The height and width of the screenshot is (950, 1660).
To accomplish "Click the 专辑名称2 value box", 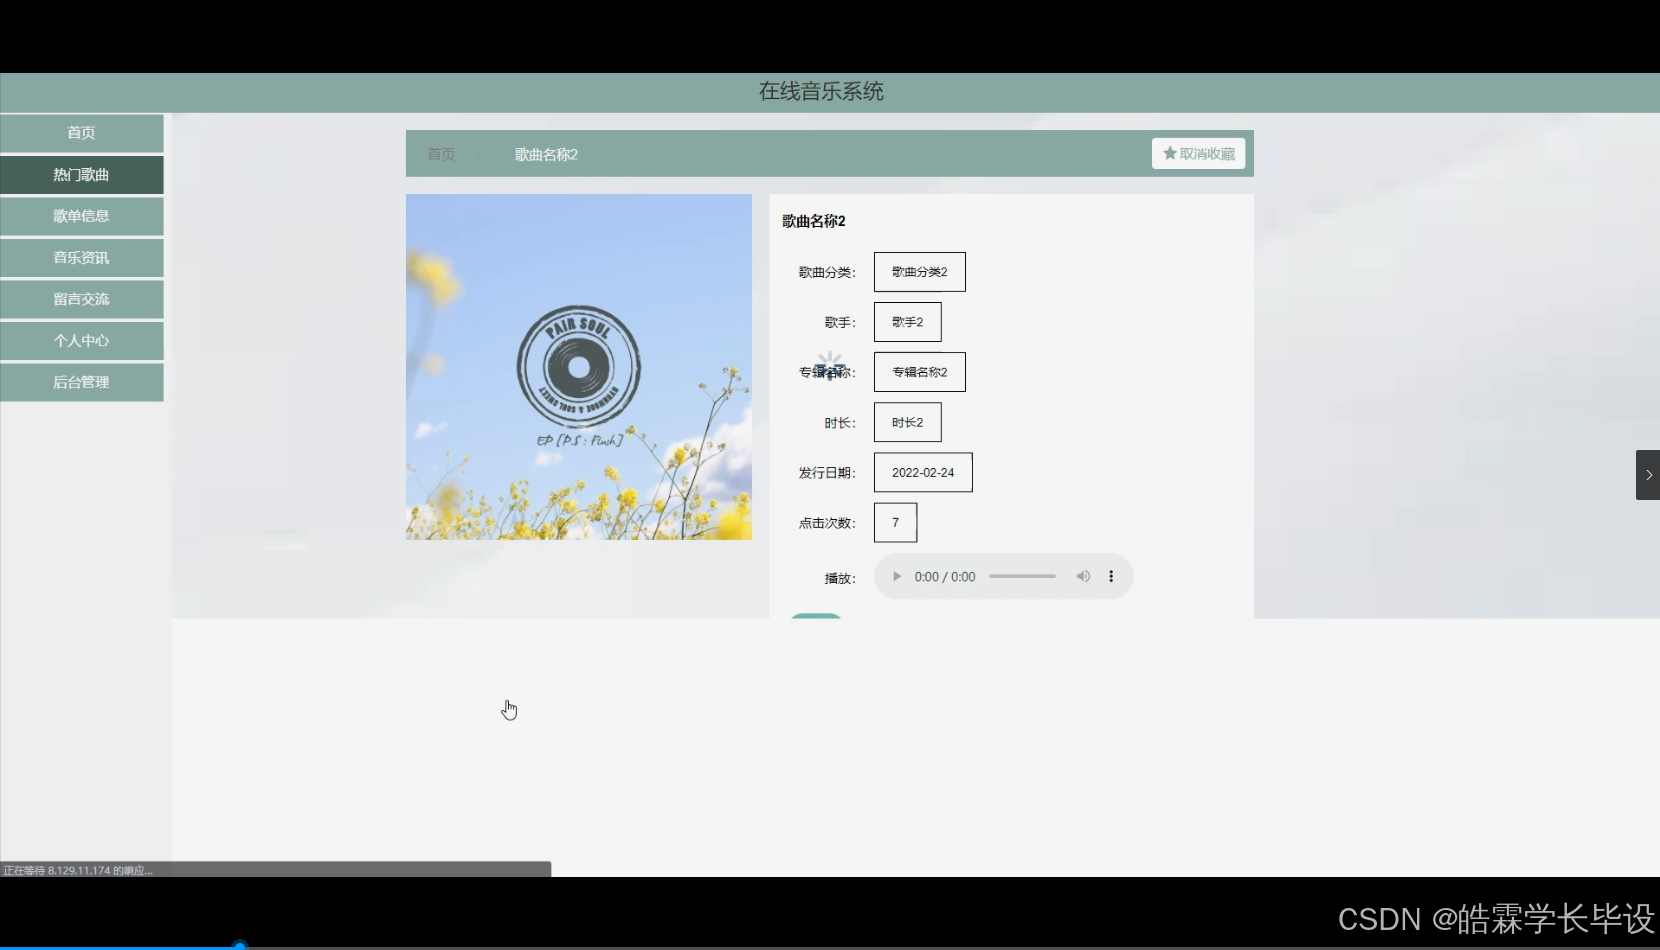I will click(920, 372).
